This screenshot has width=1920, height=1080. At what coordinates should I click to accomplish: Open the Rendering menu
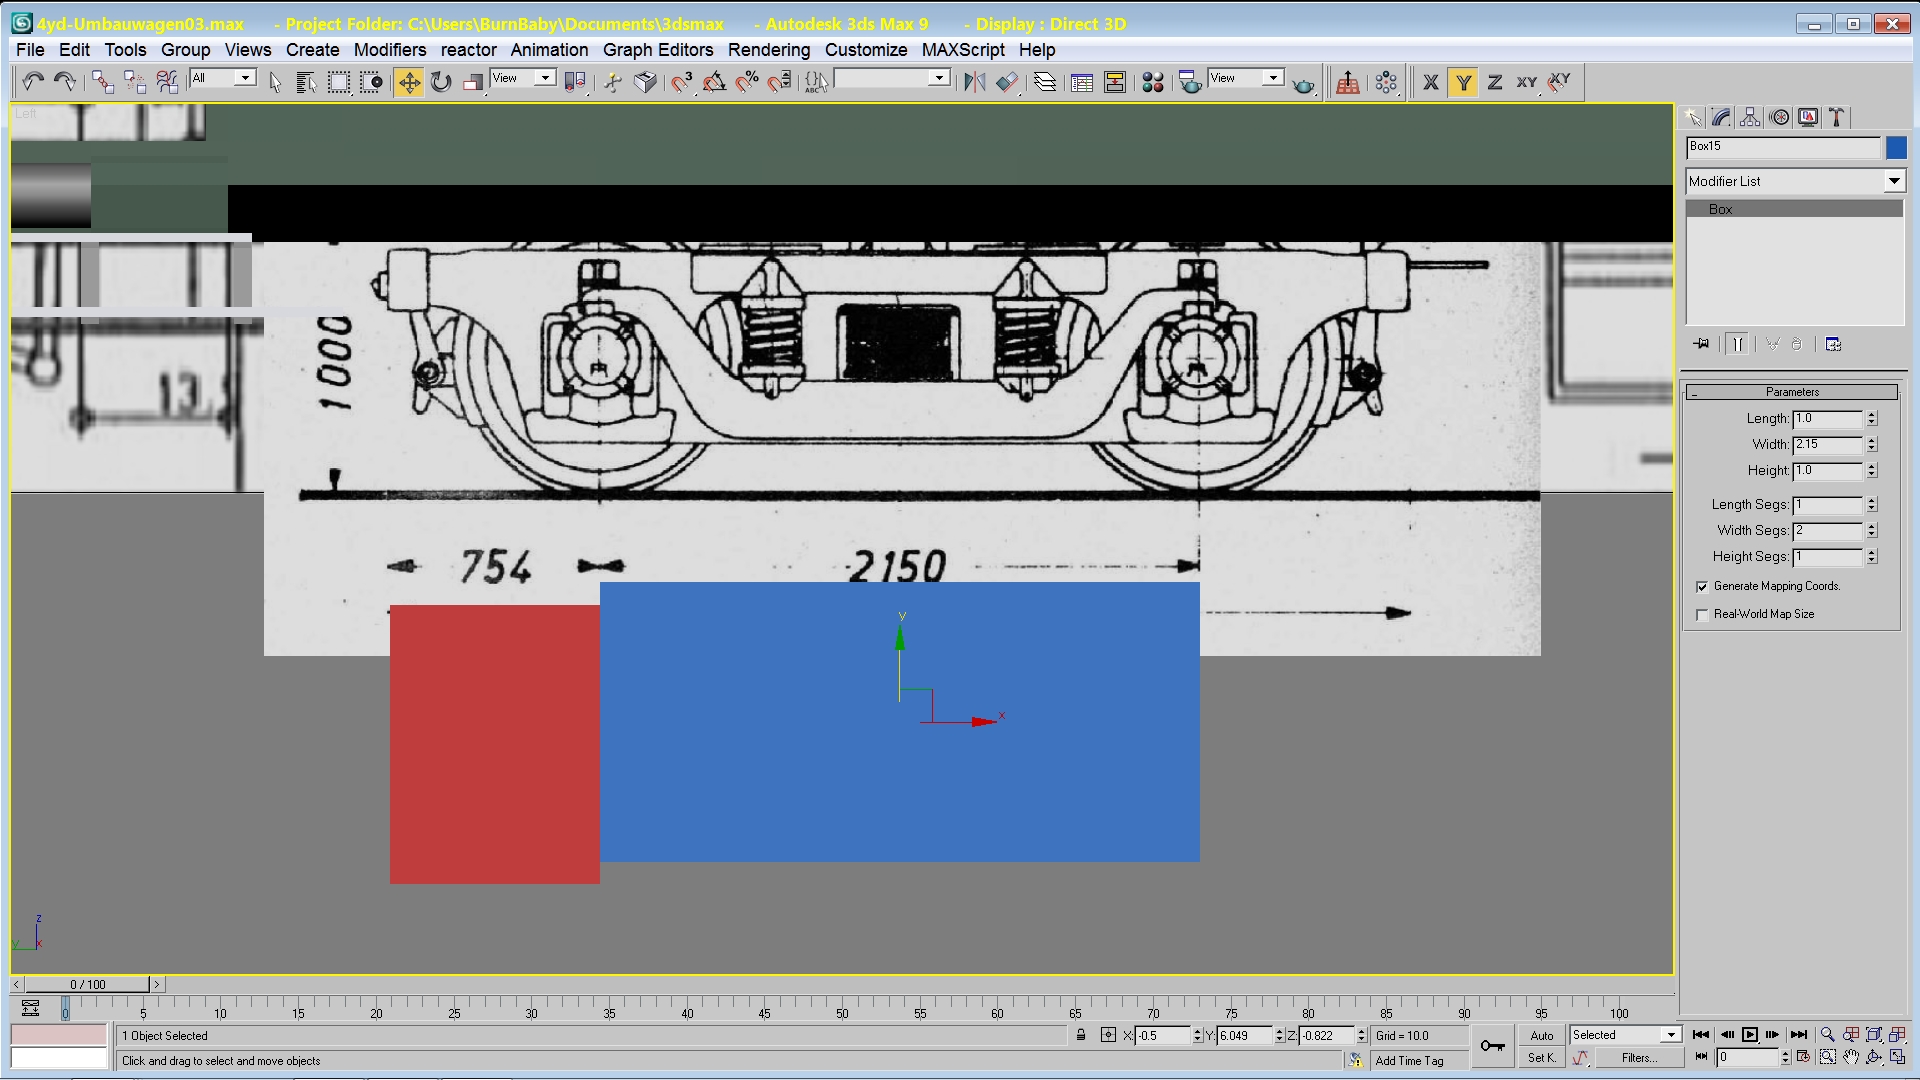[768, 50]
